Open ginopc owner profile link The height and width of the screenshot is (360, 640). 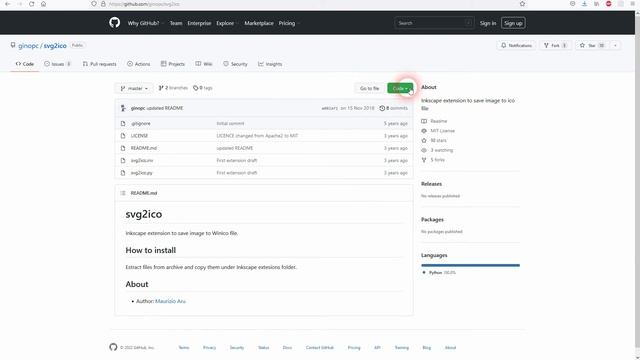[x=28, y=46]
